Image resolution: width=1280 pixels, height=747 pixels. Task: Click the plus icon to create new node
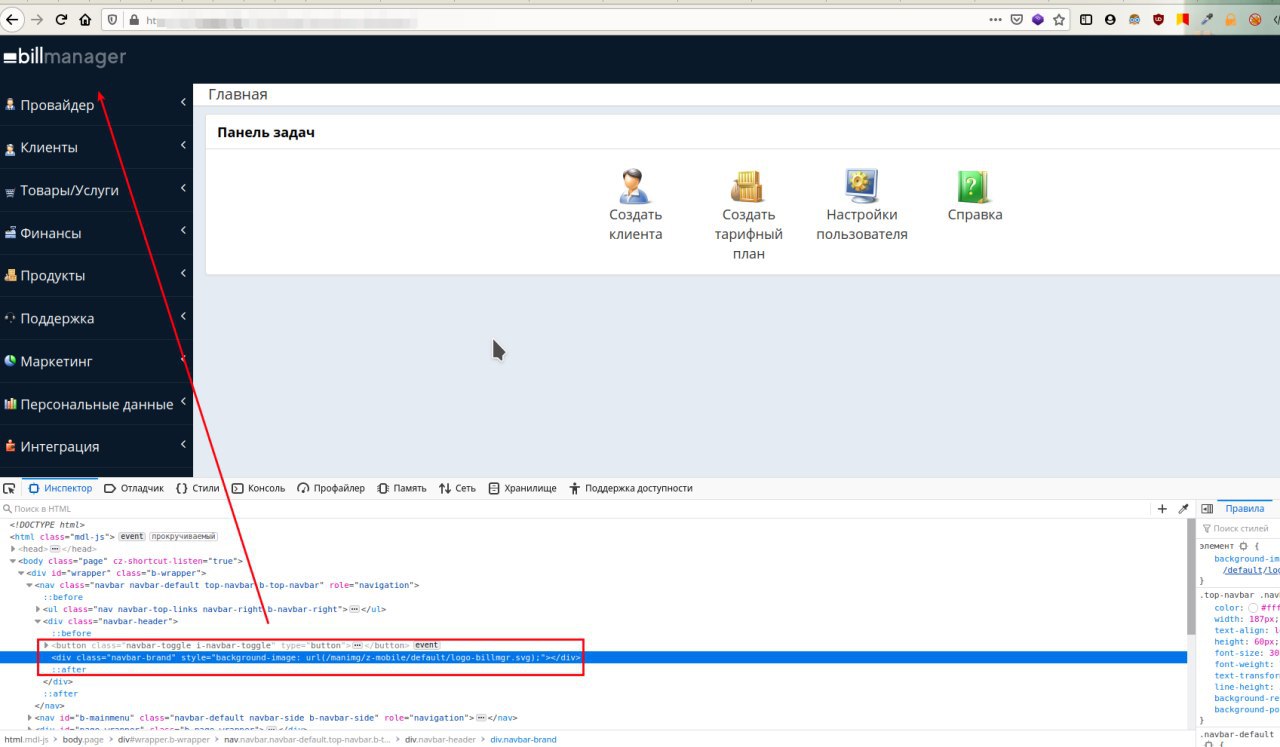(x=1162, y=509)
